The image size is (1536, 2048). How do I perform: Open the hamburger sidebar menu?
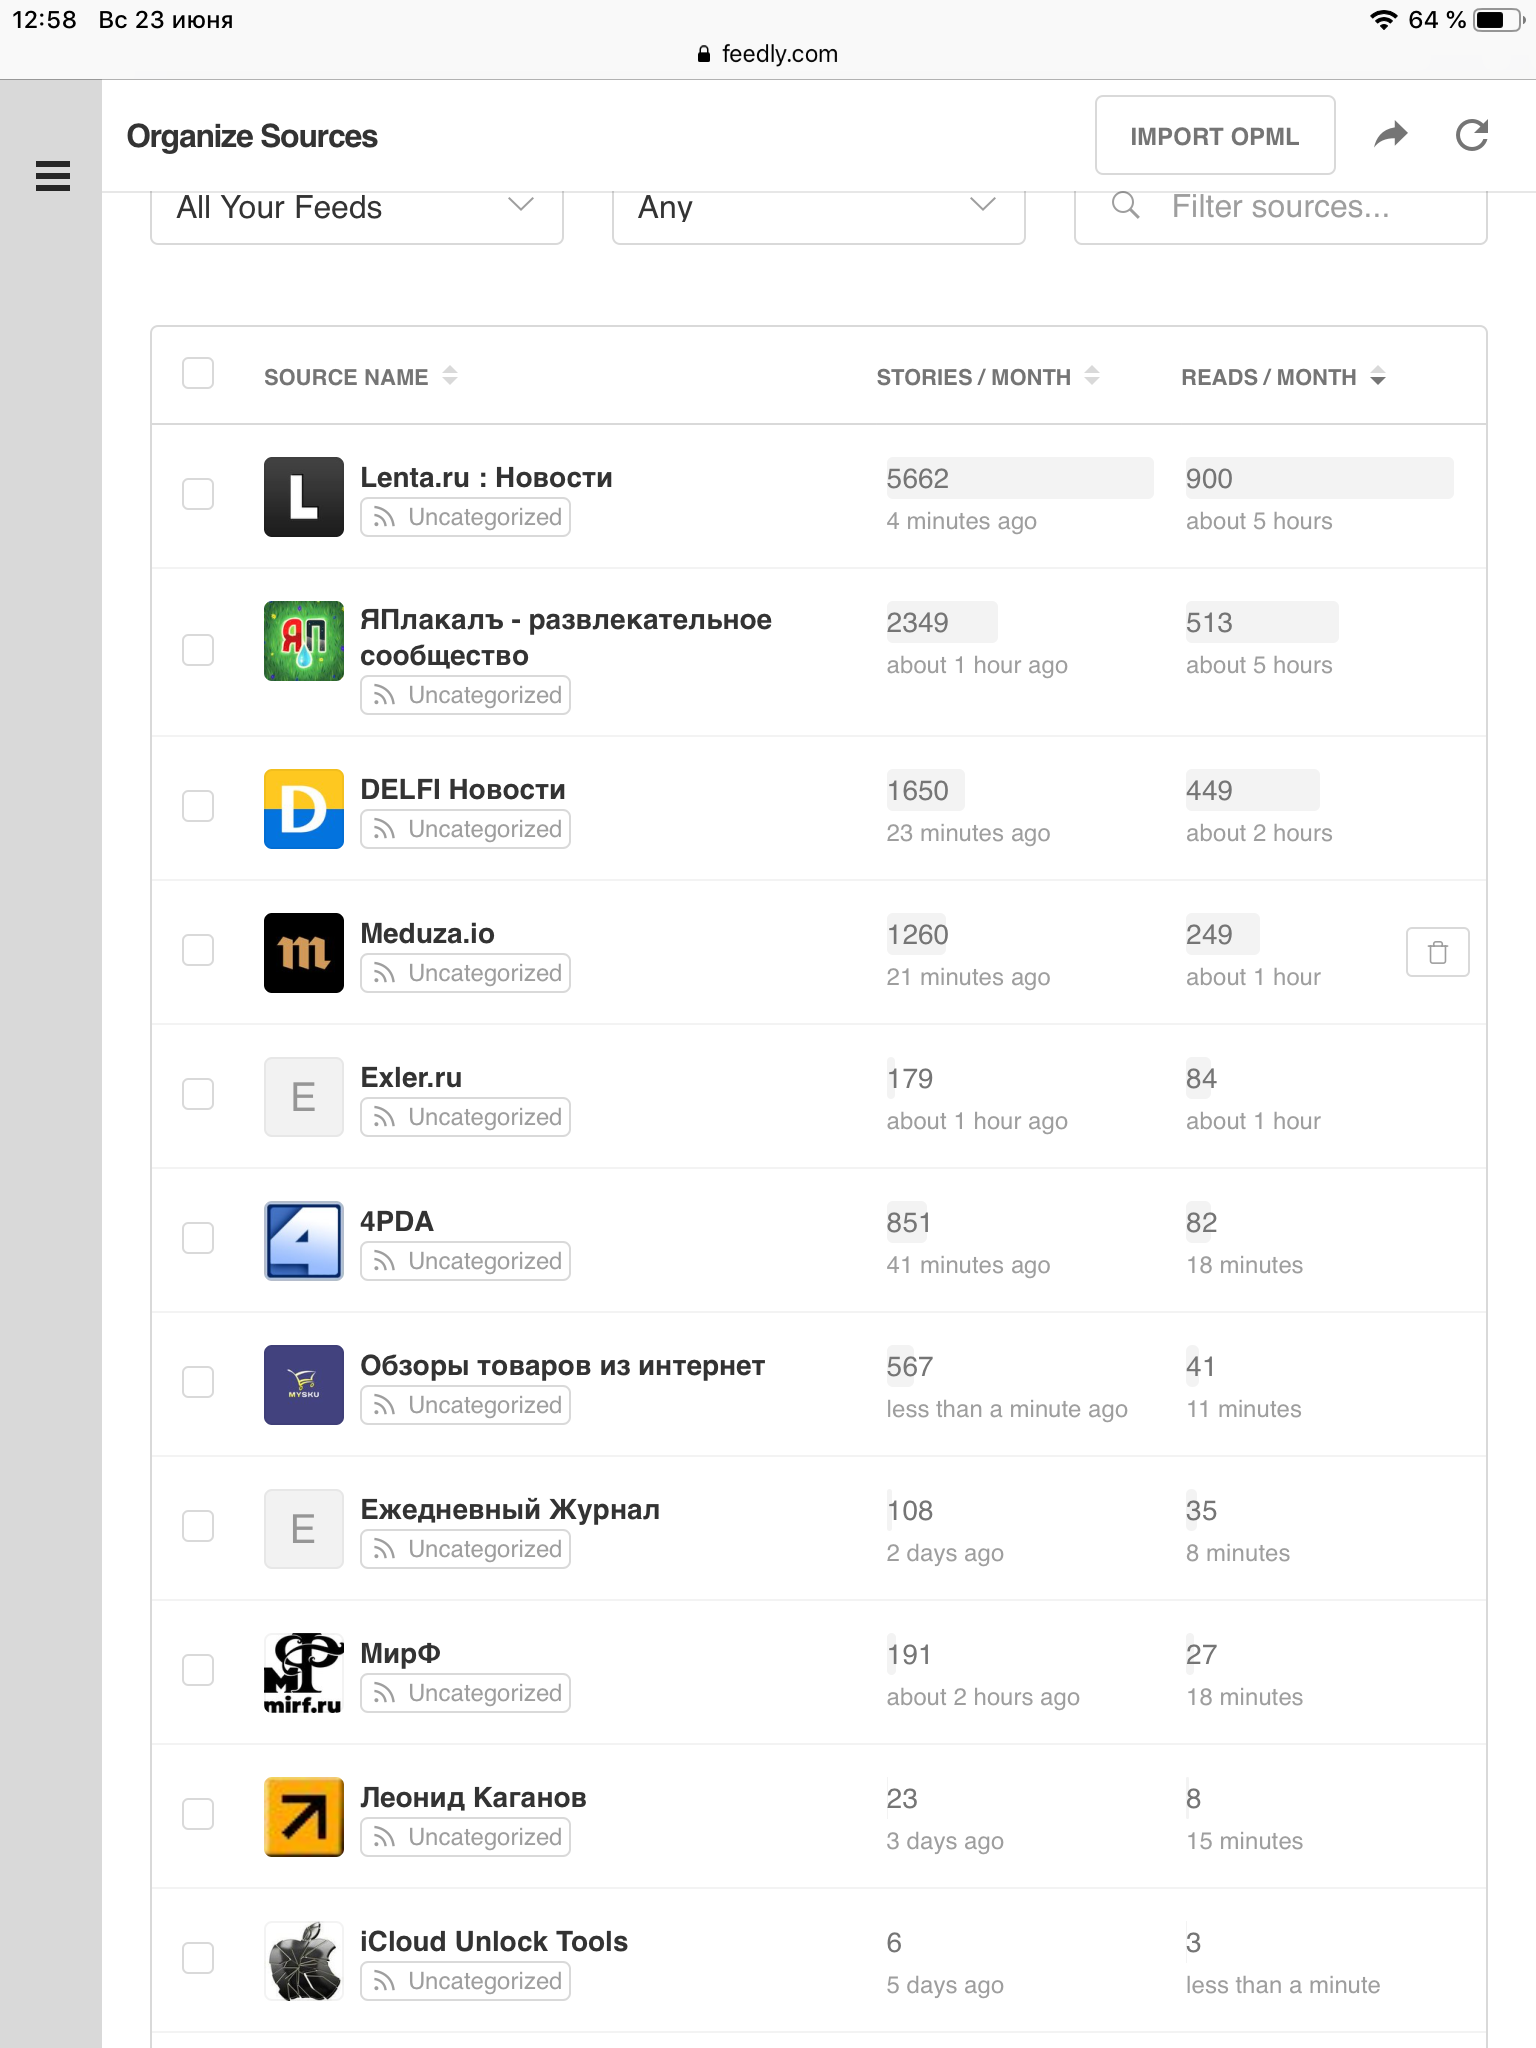click(52, 176)
